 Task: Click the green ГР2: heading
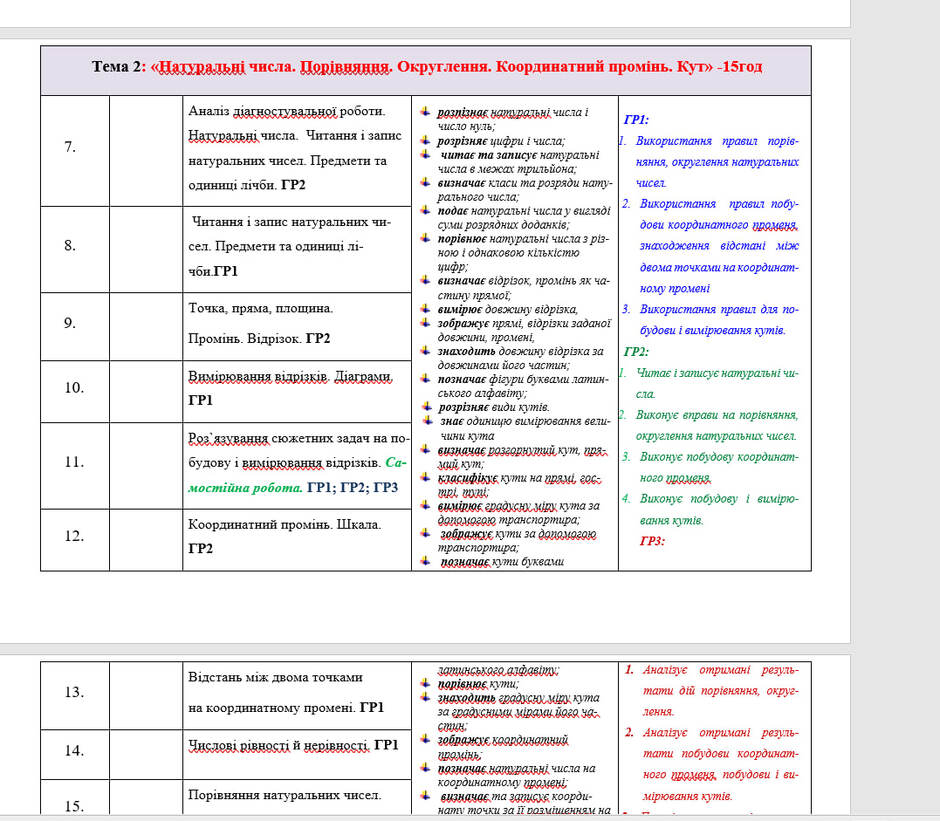tap(635, 351)
